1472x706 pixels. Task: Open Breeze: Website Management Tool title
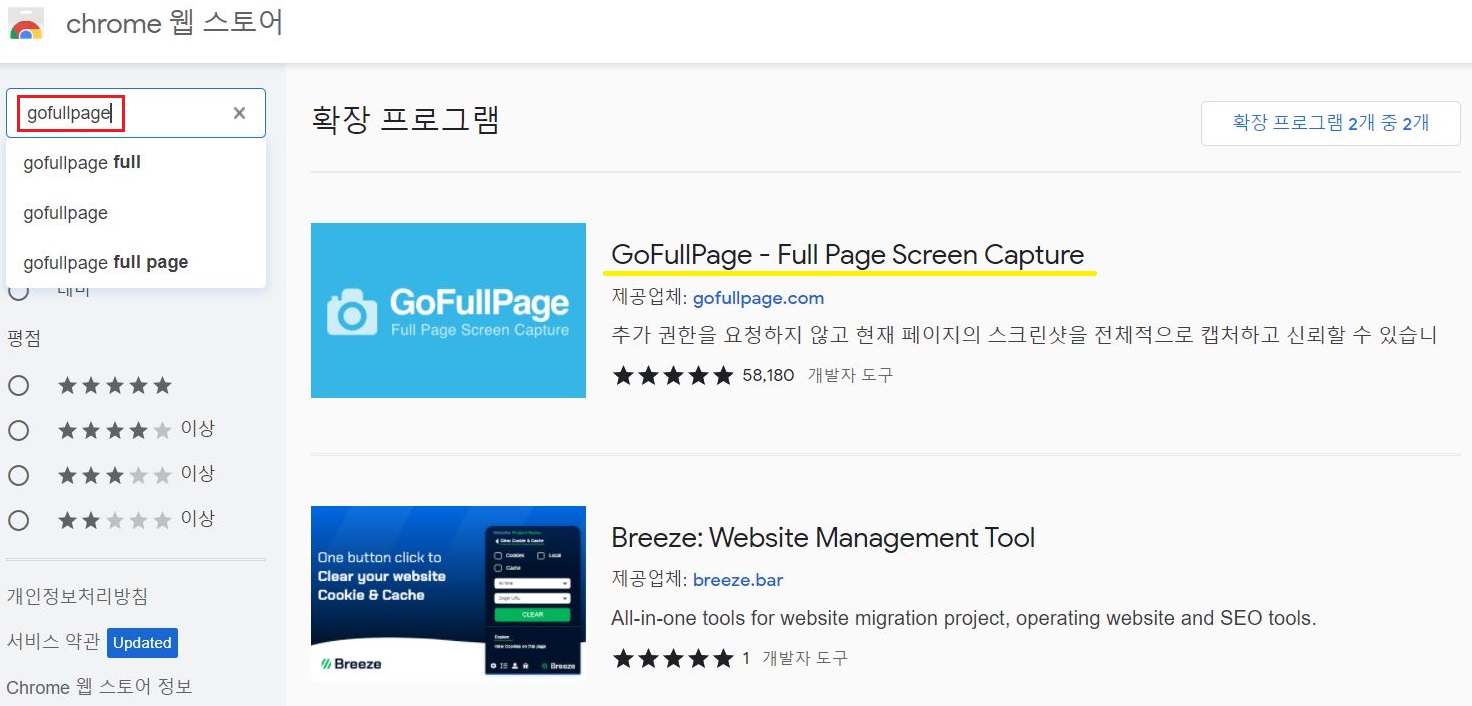click(x=823, y=538)
